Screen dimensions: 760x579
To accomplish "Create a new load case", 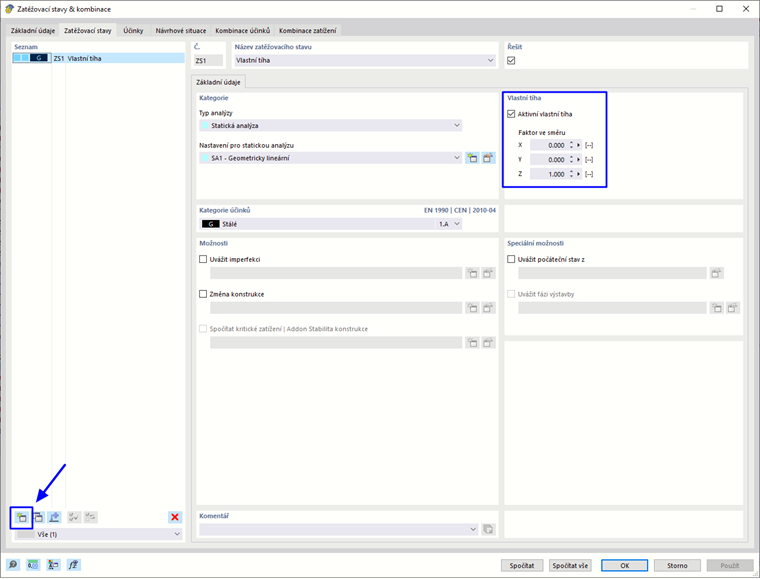I will coord(21,517).
